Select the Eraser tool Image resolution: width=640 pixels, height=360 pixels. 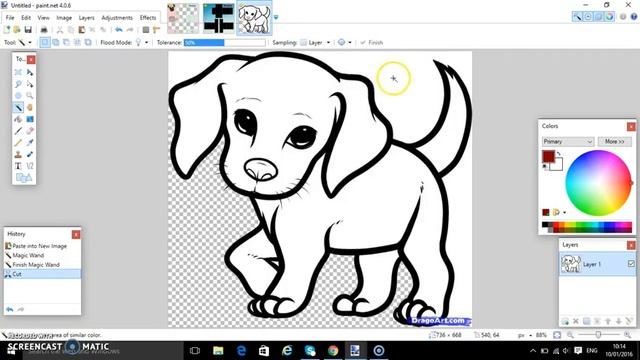30,131
